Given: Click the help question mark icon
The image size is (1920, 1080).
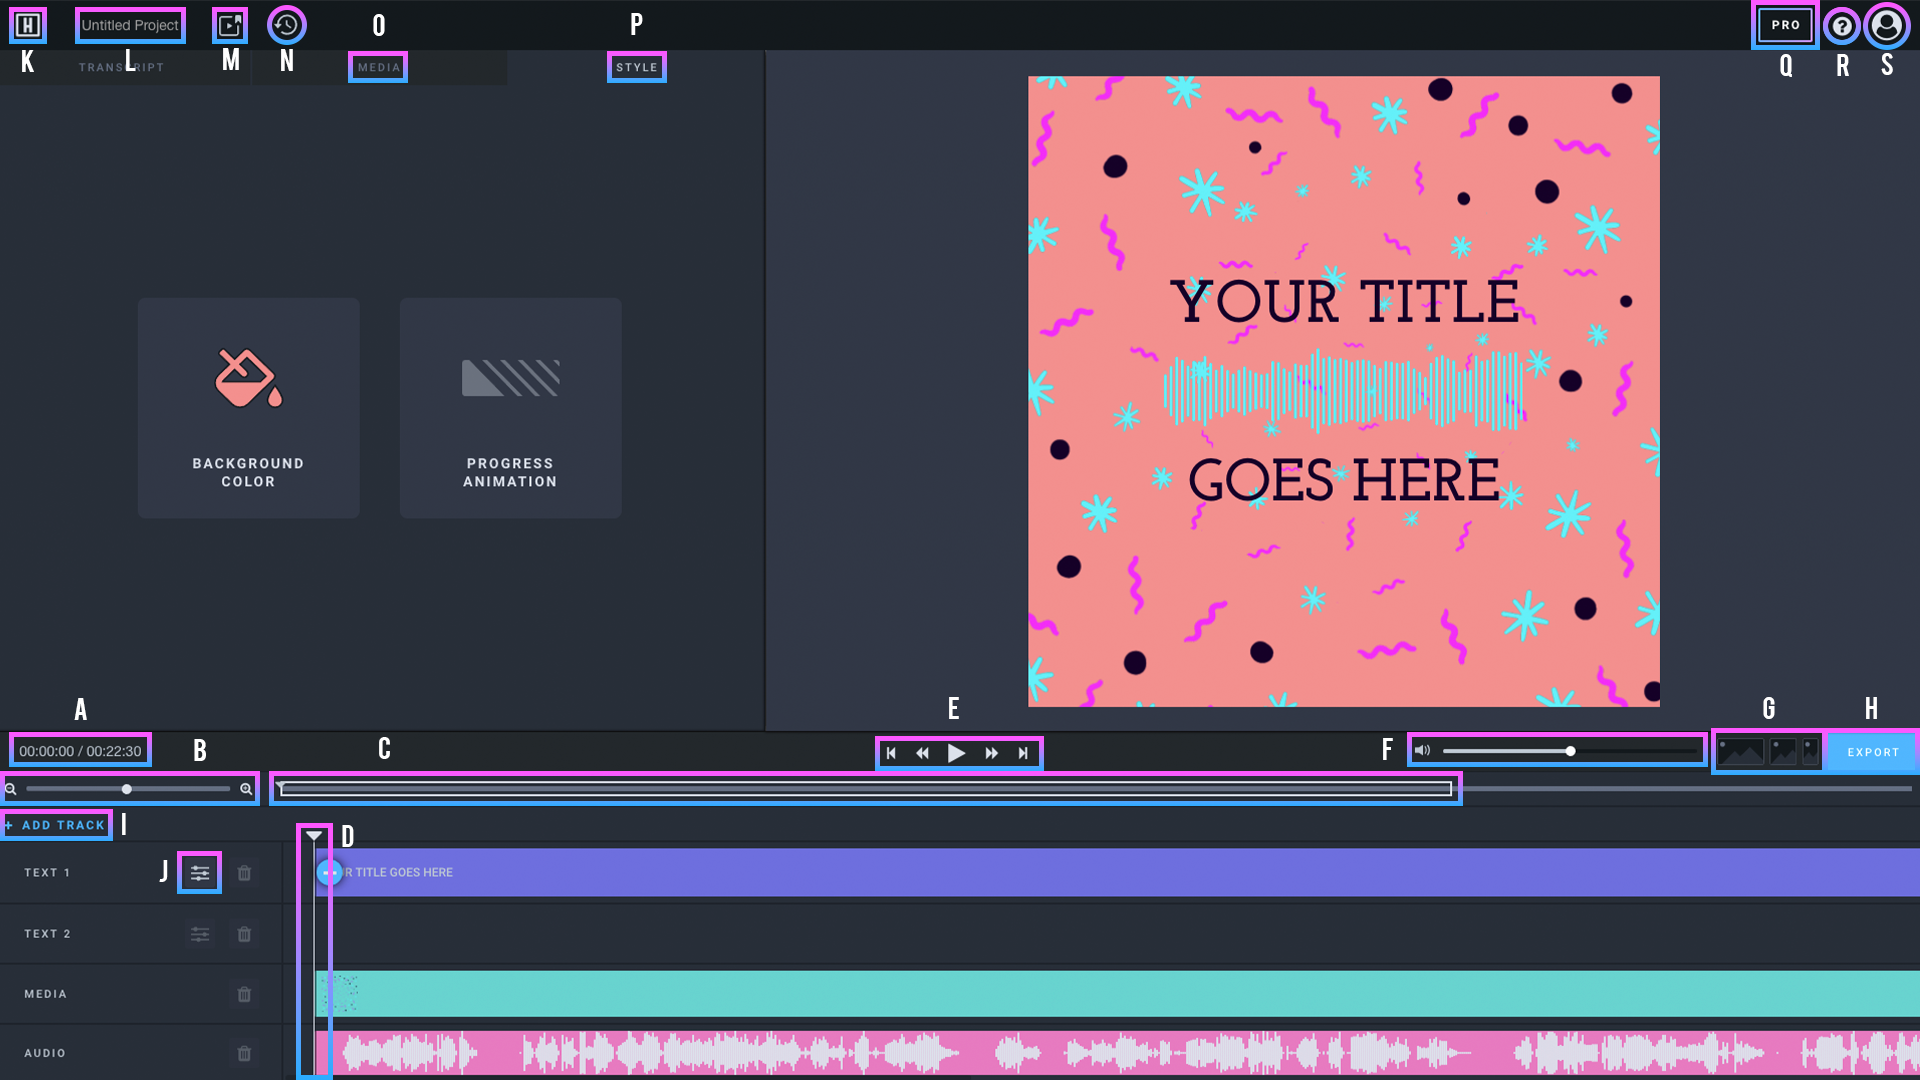Looking at the screenshot, I should pyautogui.click(x=1842, y=24).
